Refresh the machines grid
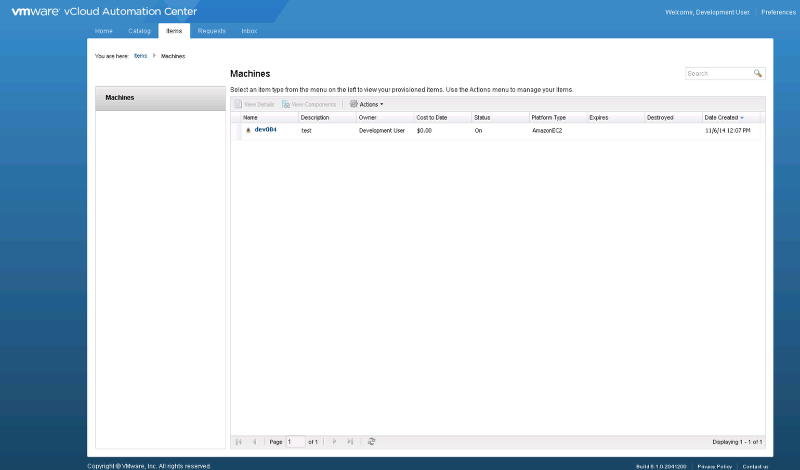The image size is (800, 470). pos(371,441)
